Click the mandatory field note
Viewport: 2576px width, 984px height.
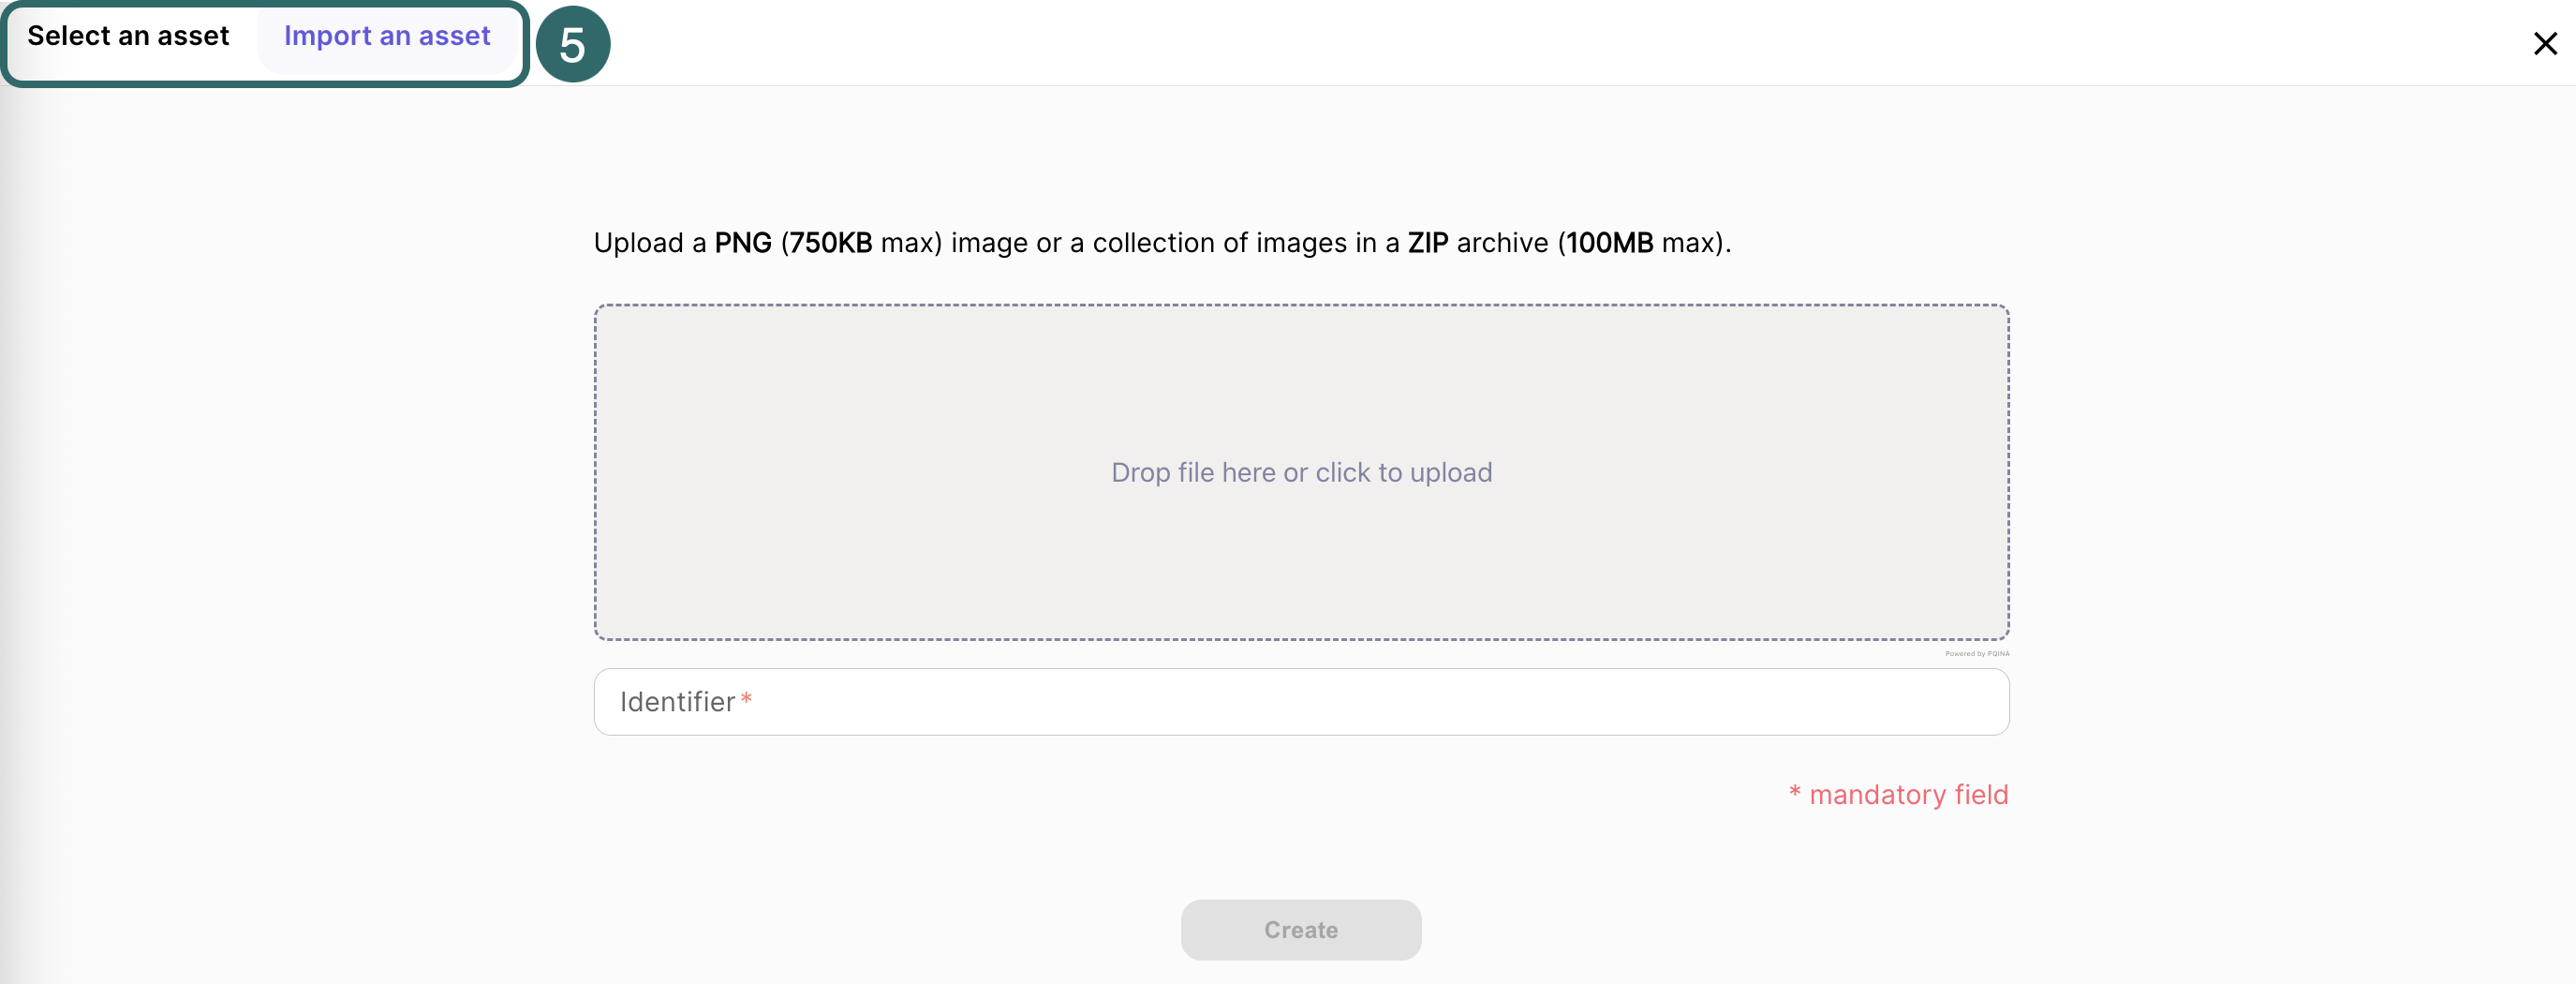tap(1908, 795)
